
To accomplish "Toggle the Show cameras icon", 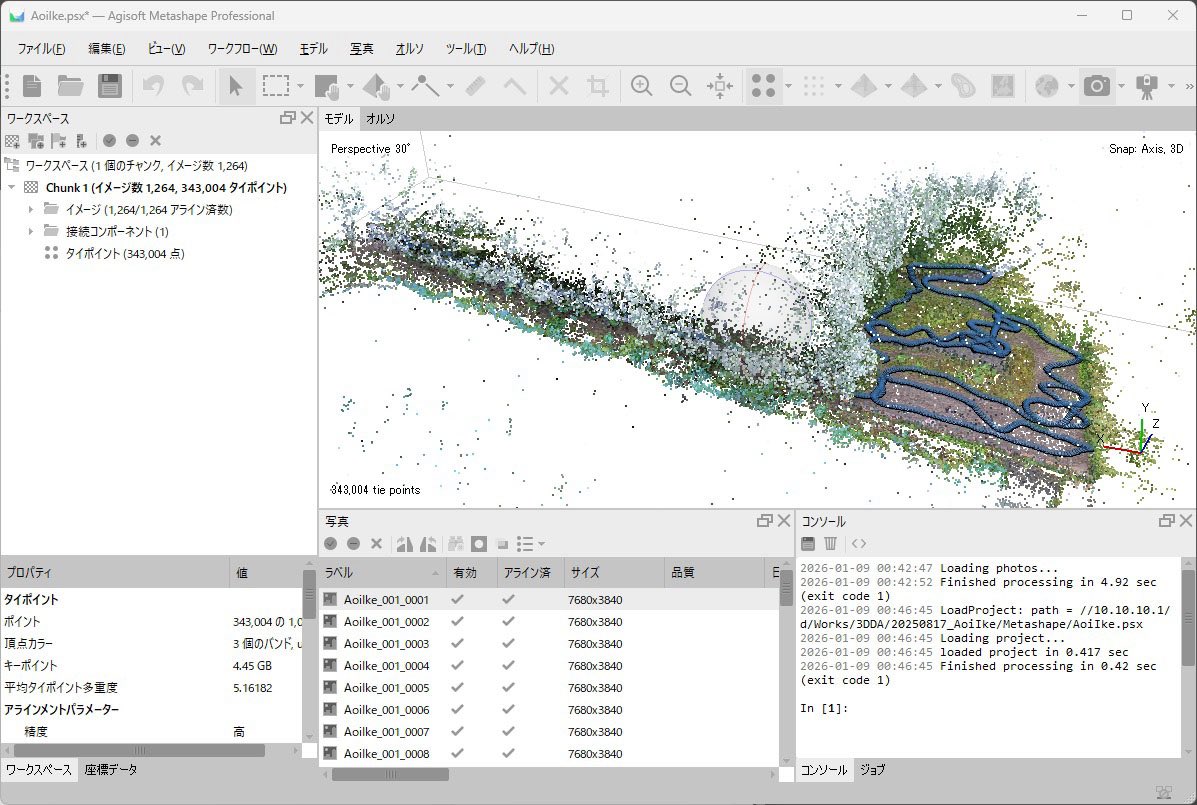I will tap(1097, 85).
